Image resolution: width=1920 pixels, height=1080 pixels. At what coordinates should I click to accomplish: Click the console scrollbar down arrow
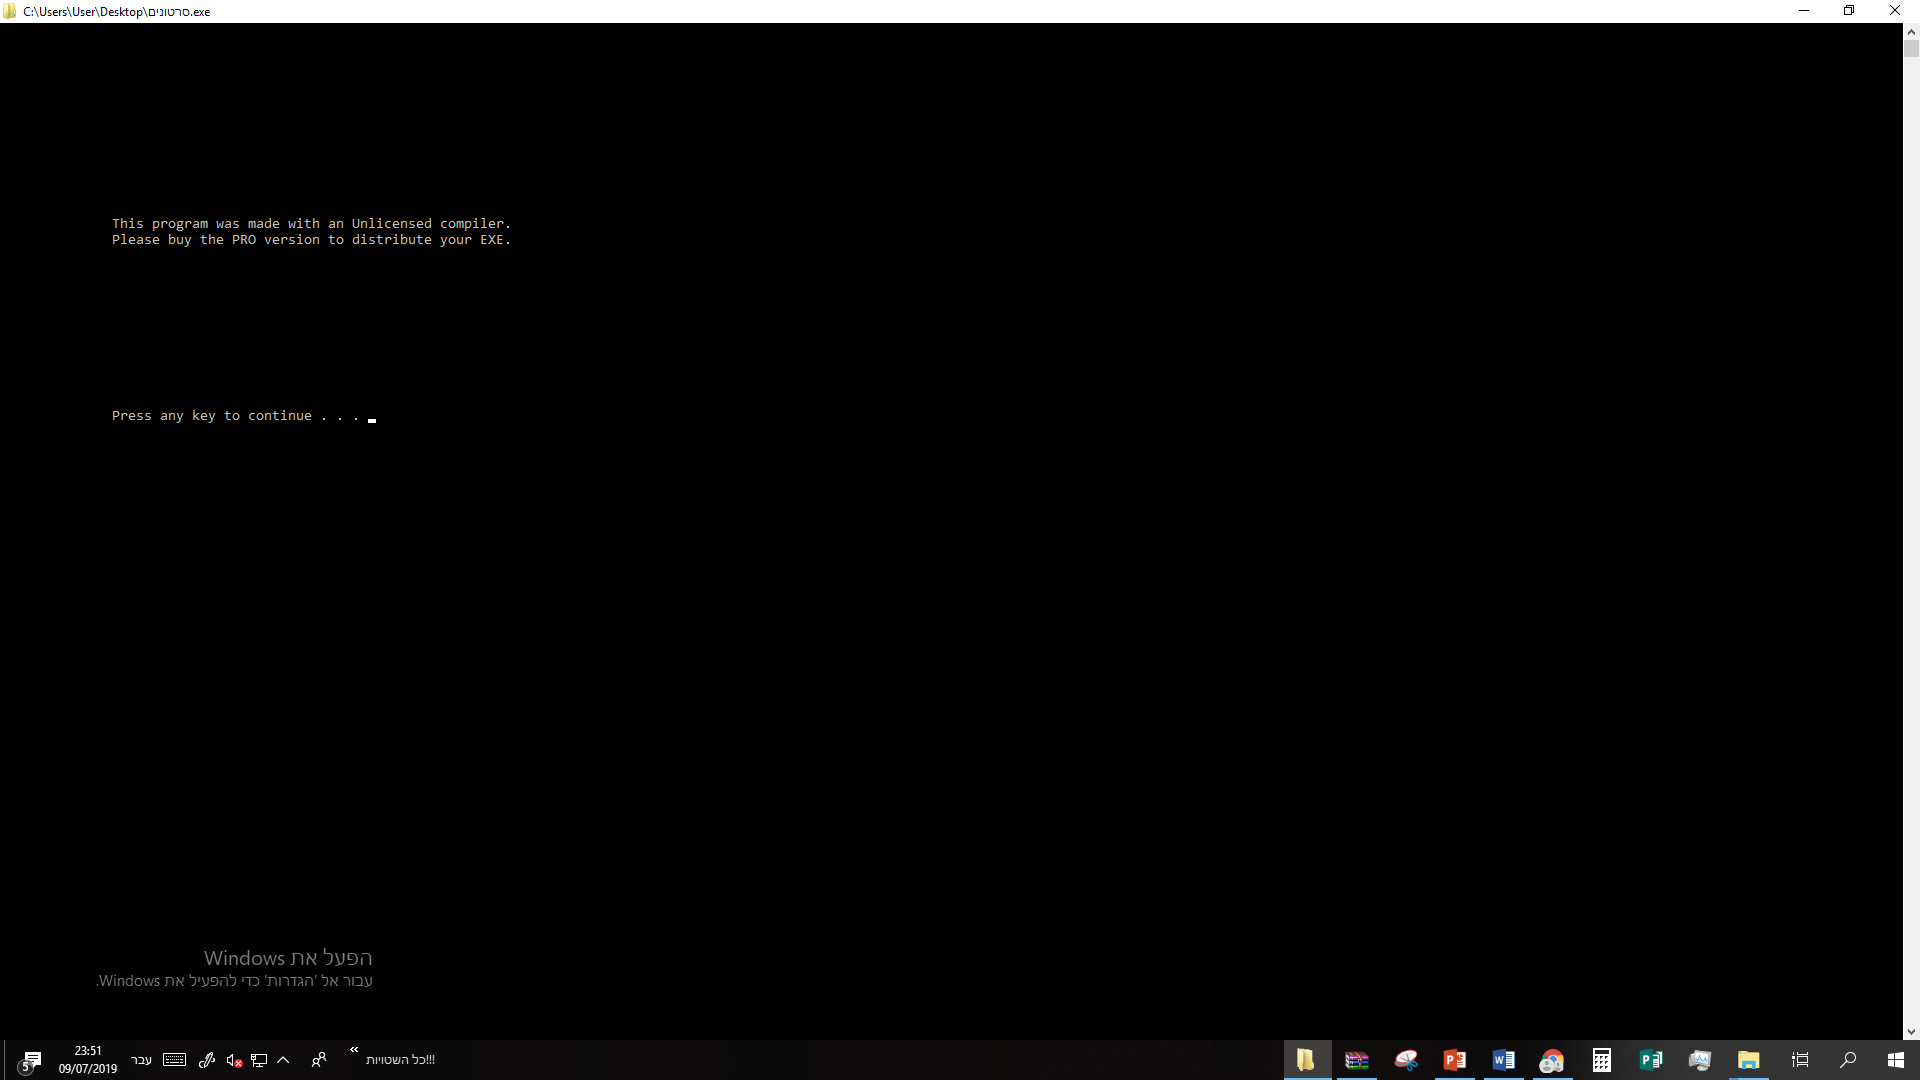coord(1911,1031)
